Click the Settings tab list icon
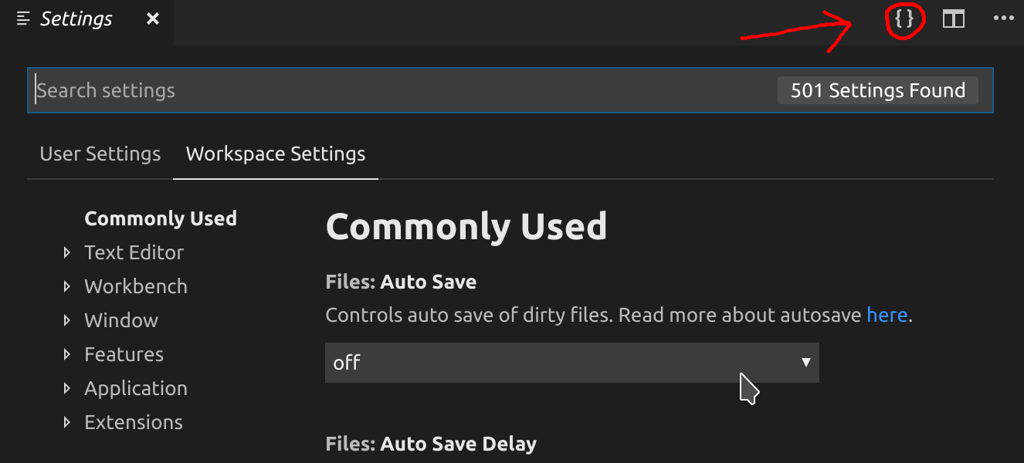 click(x=24, y=20)
